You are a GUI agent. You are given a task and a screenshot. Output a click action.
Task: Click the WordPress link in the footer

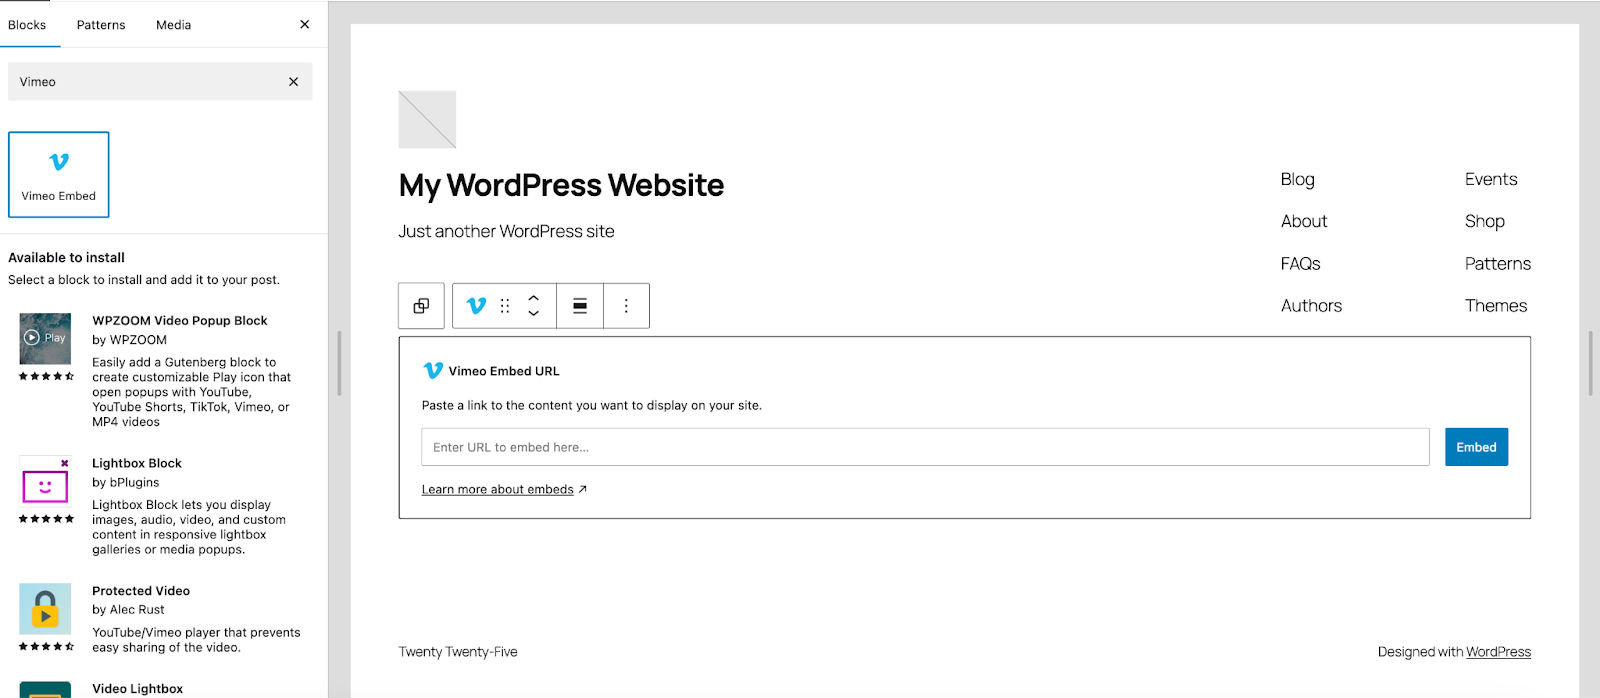coord(1498,652)
